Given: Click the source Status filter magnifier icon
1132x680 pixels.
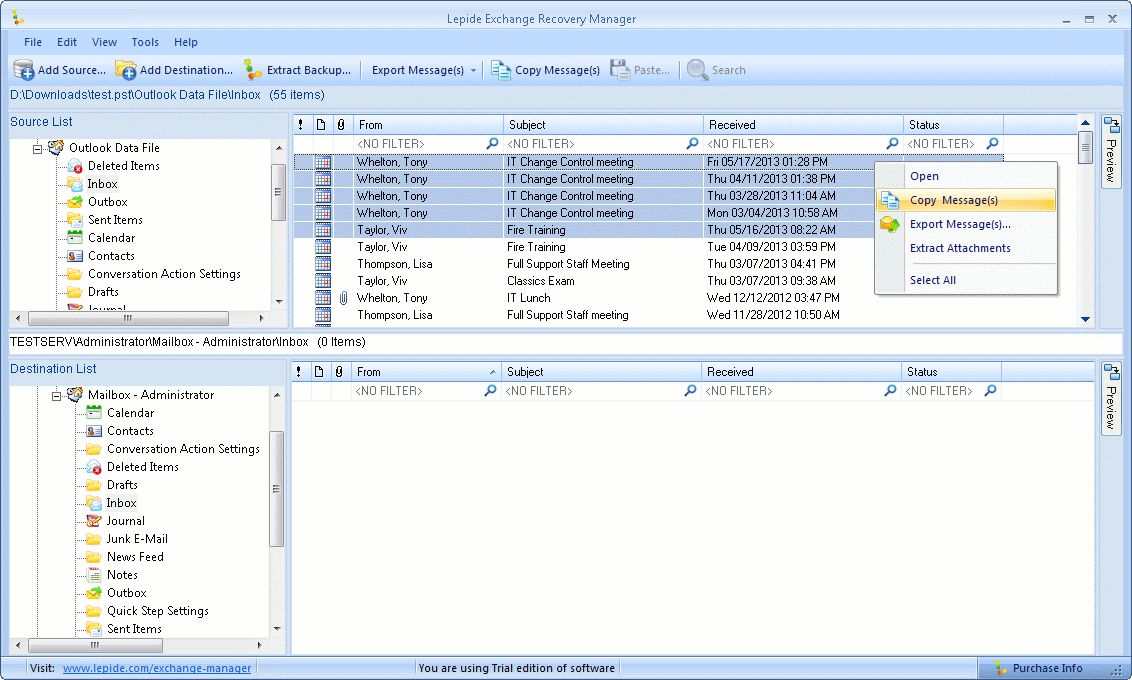Looking at the screenshot, I should 993,144.
